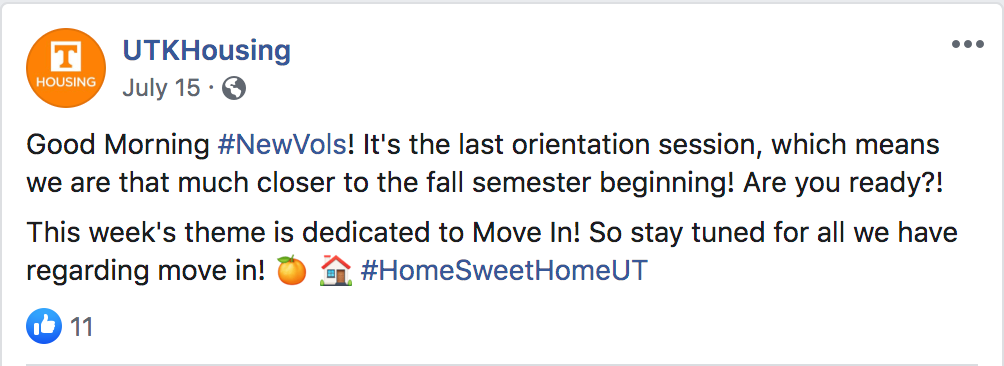Click the globe Public audience icon
Viewport: 1004px width, 366px height.
[x=234, y=89]
